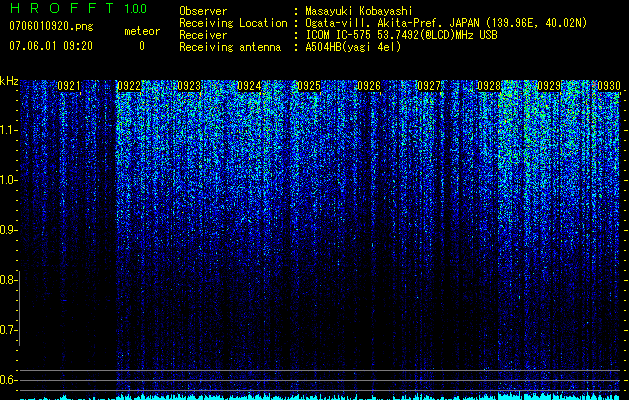Image resolution: width=629 pixels, height=400 pixels.
Task: Click the HROFFT 1.00 title text
Action: (78, 8)
